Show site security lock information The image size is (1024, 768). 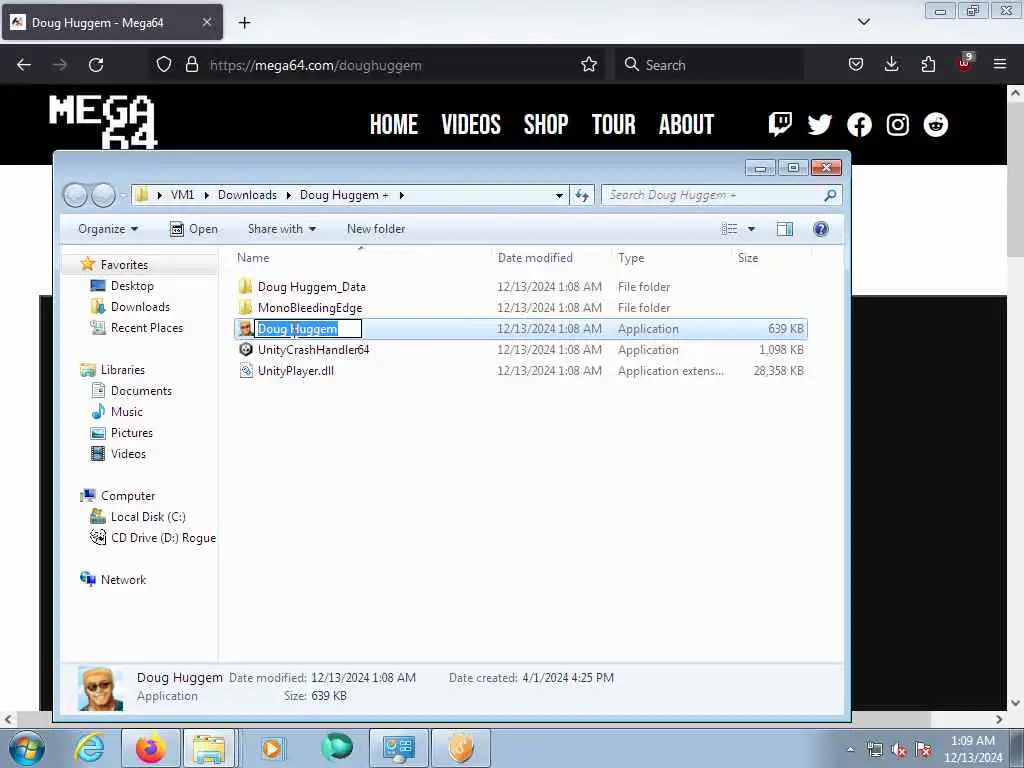191,65
